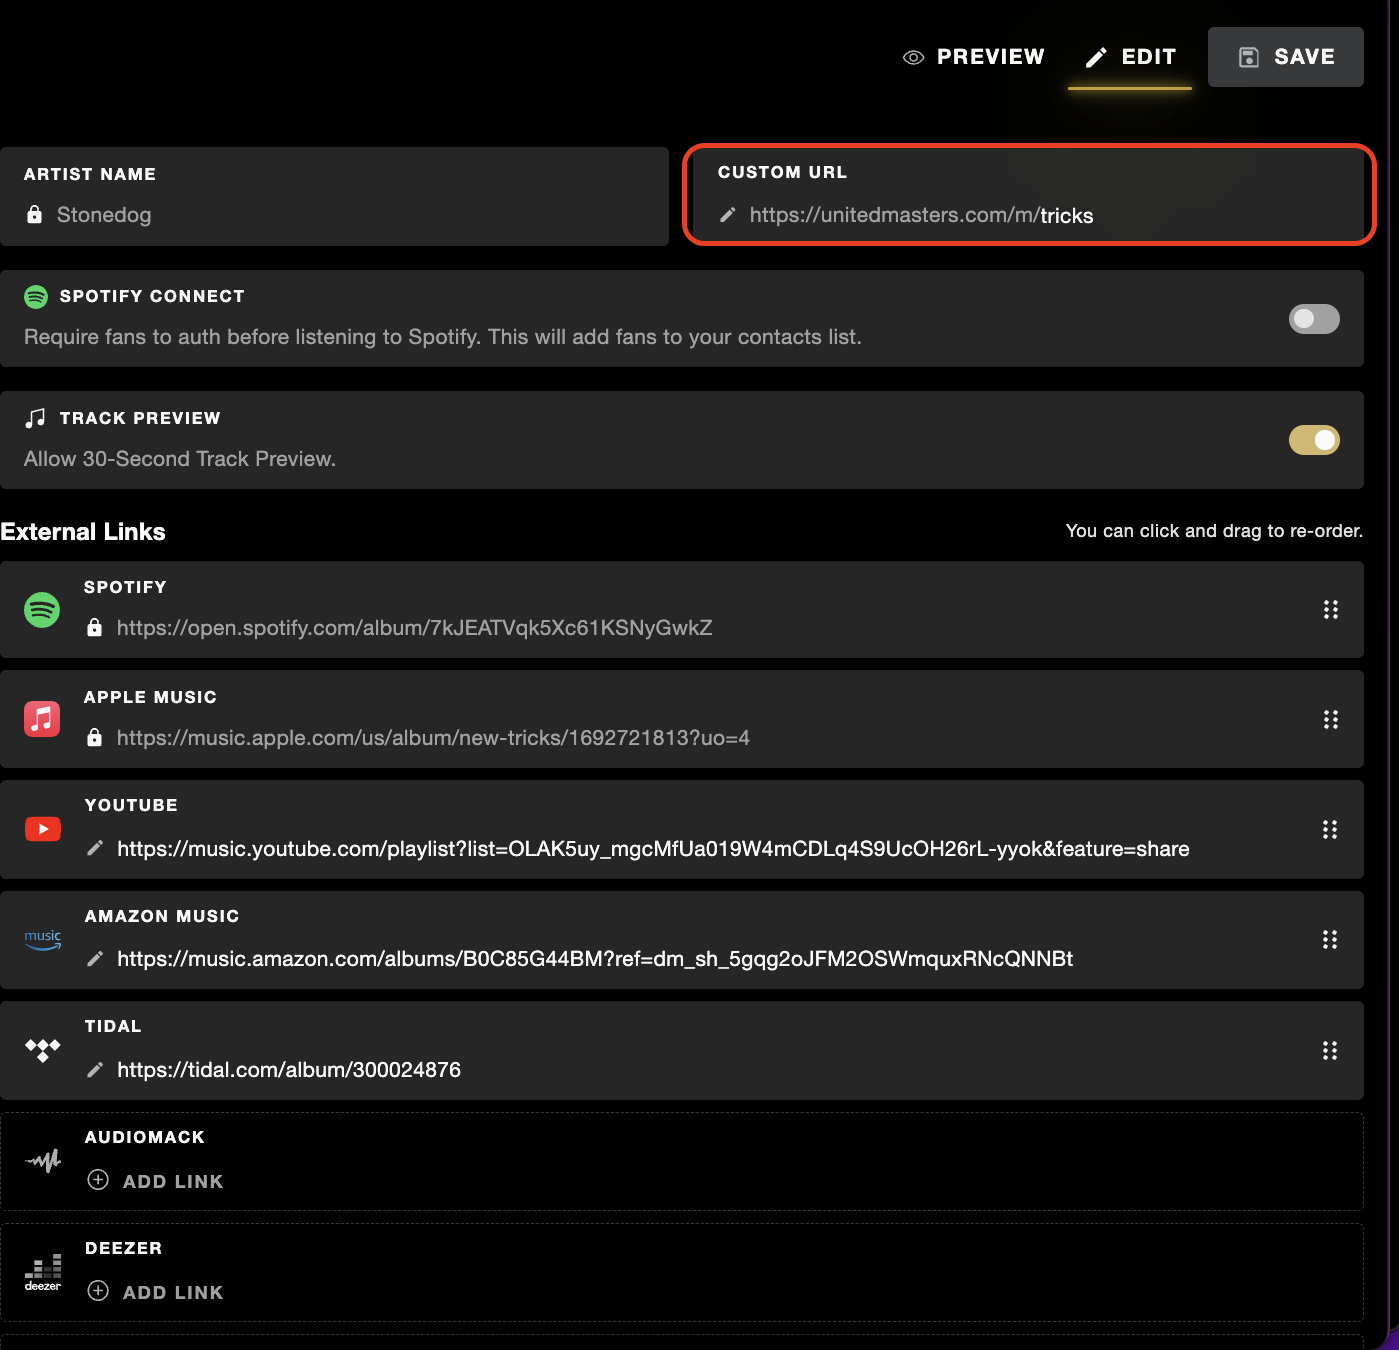Click the lock icon next to Stonedog

(35, 215)
